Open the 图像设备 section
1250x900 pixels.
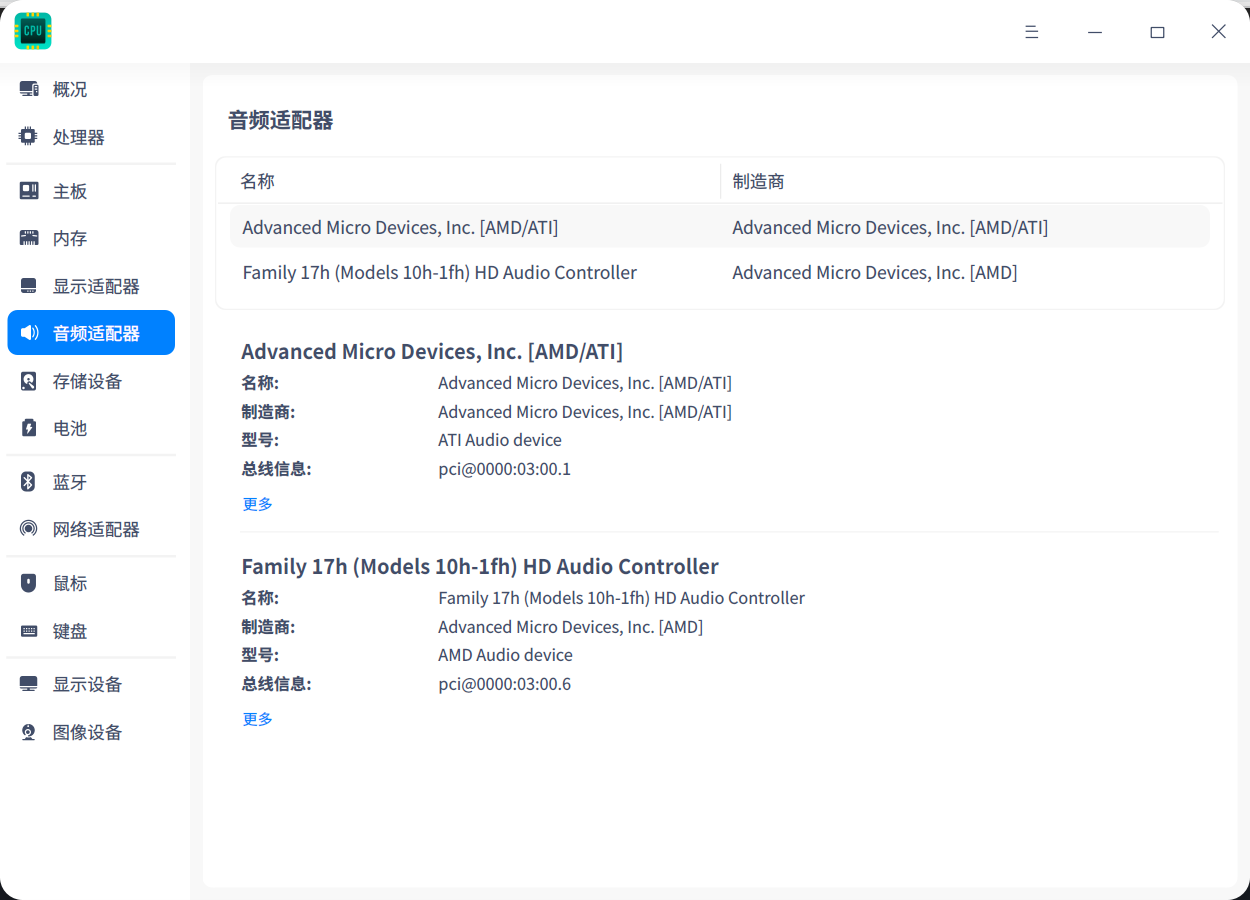point(91,732)
